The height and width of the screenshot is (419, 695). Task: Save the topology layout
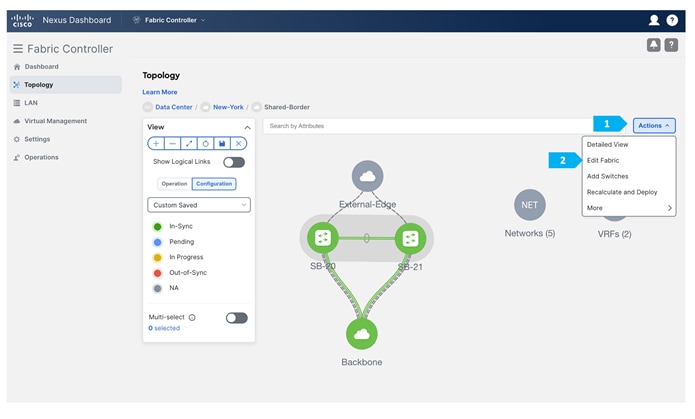[222, 144]
